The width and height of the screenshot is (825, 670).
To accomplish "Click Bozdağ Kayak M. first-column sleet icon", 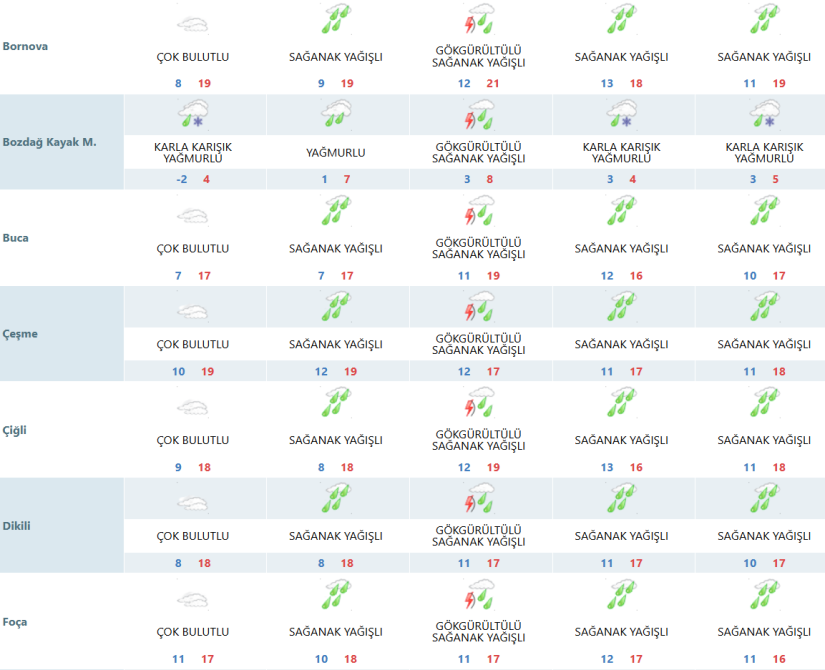I will click(x=193, y=115).
